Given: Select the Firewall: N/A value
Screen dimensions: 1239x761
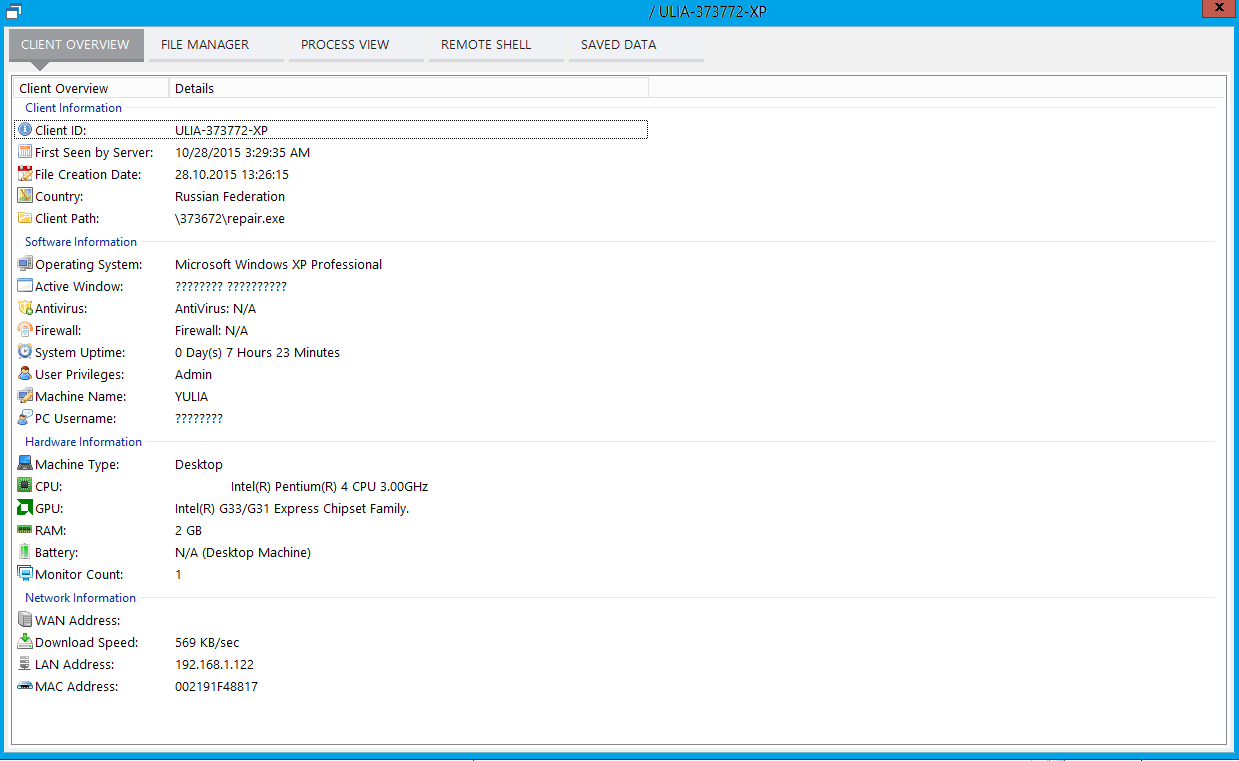Looking at the screenshot, I should 211,330.
